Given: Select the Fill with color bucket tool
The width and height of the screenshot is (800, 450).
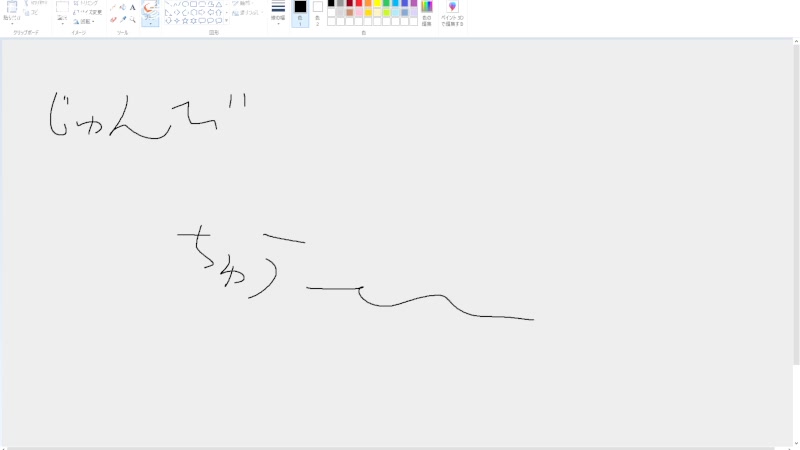Looking at the screenshot, I should [123, 7].
